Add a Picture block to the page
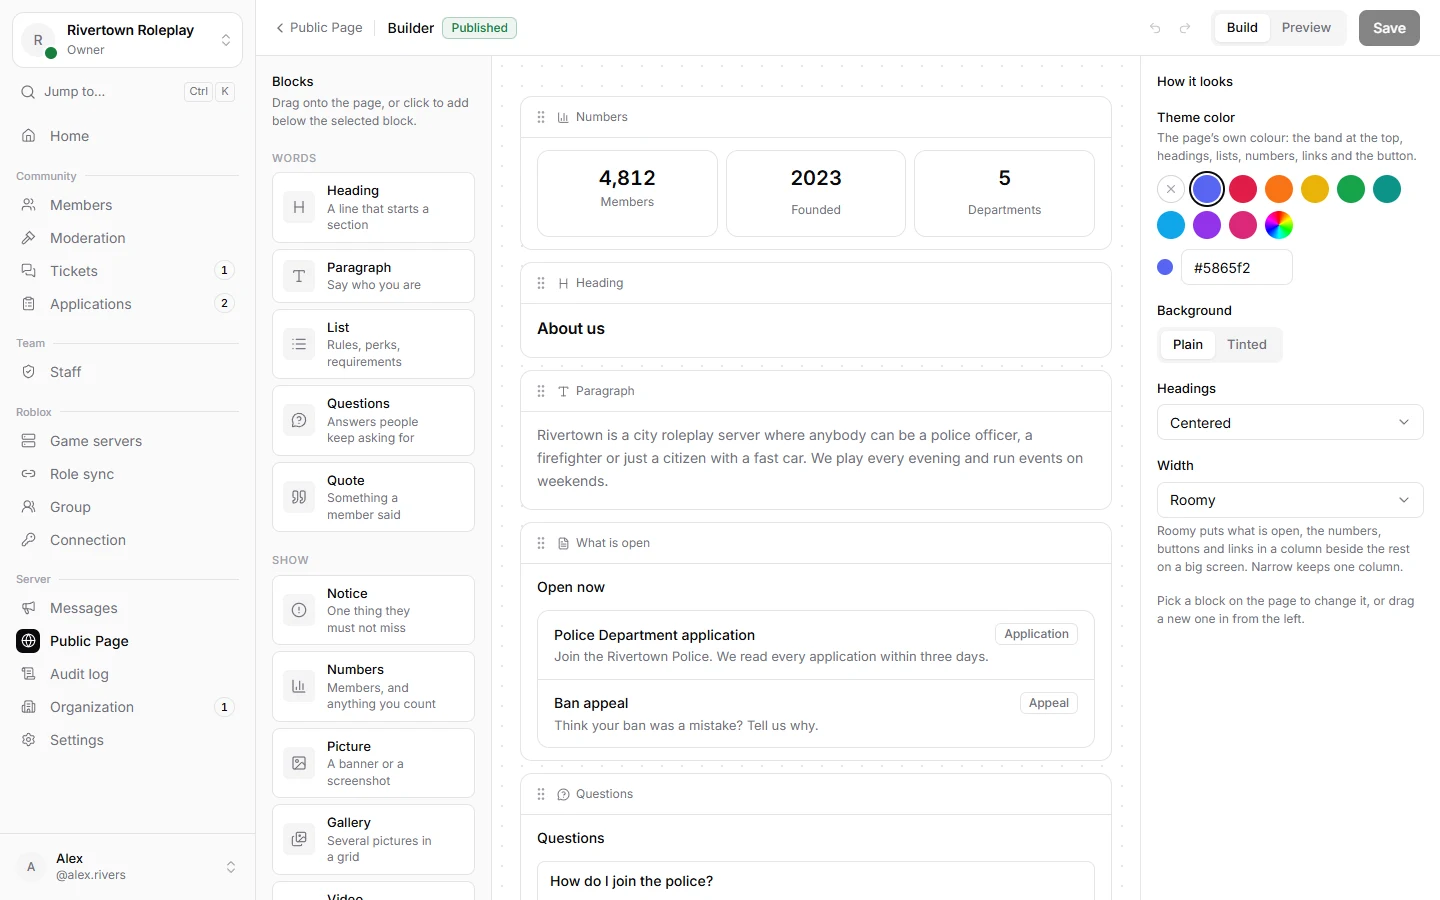The image size is (1440, 900). pos(373,763)
